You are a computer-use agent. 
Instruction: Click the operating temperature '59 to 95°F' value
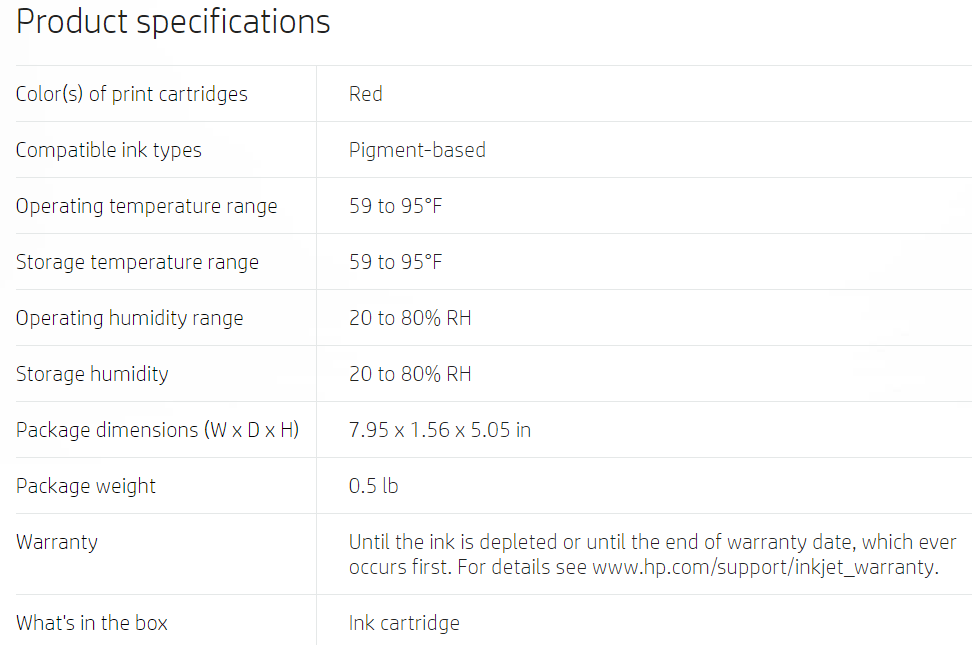pos(395,206)
